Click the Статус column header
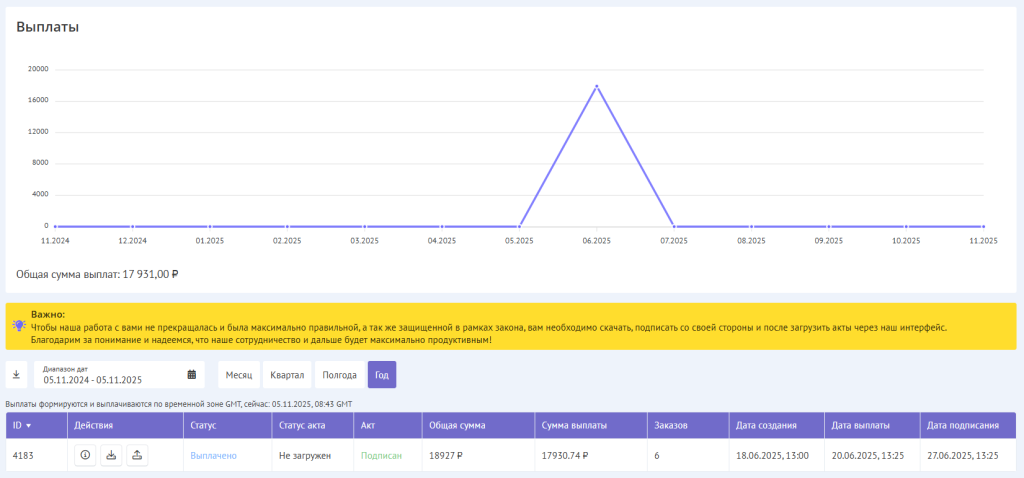Image resolution: width=1024 pixels, height=478 pixels. (x=202, y=425)
